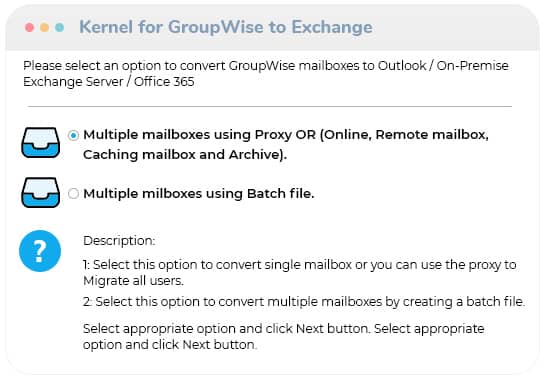
Task: Select the Multiple milboxes using Batch file radio
Action: click(x=73, y=193)
